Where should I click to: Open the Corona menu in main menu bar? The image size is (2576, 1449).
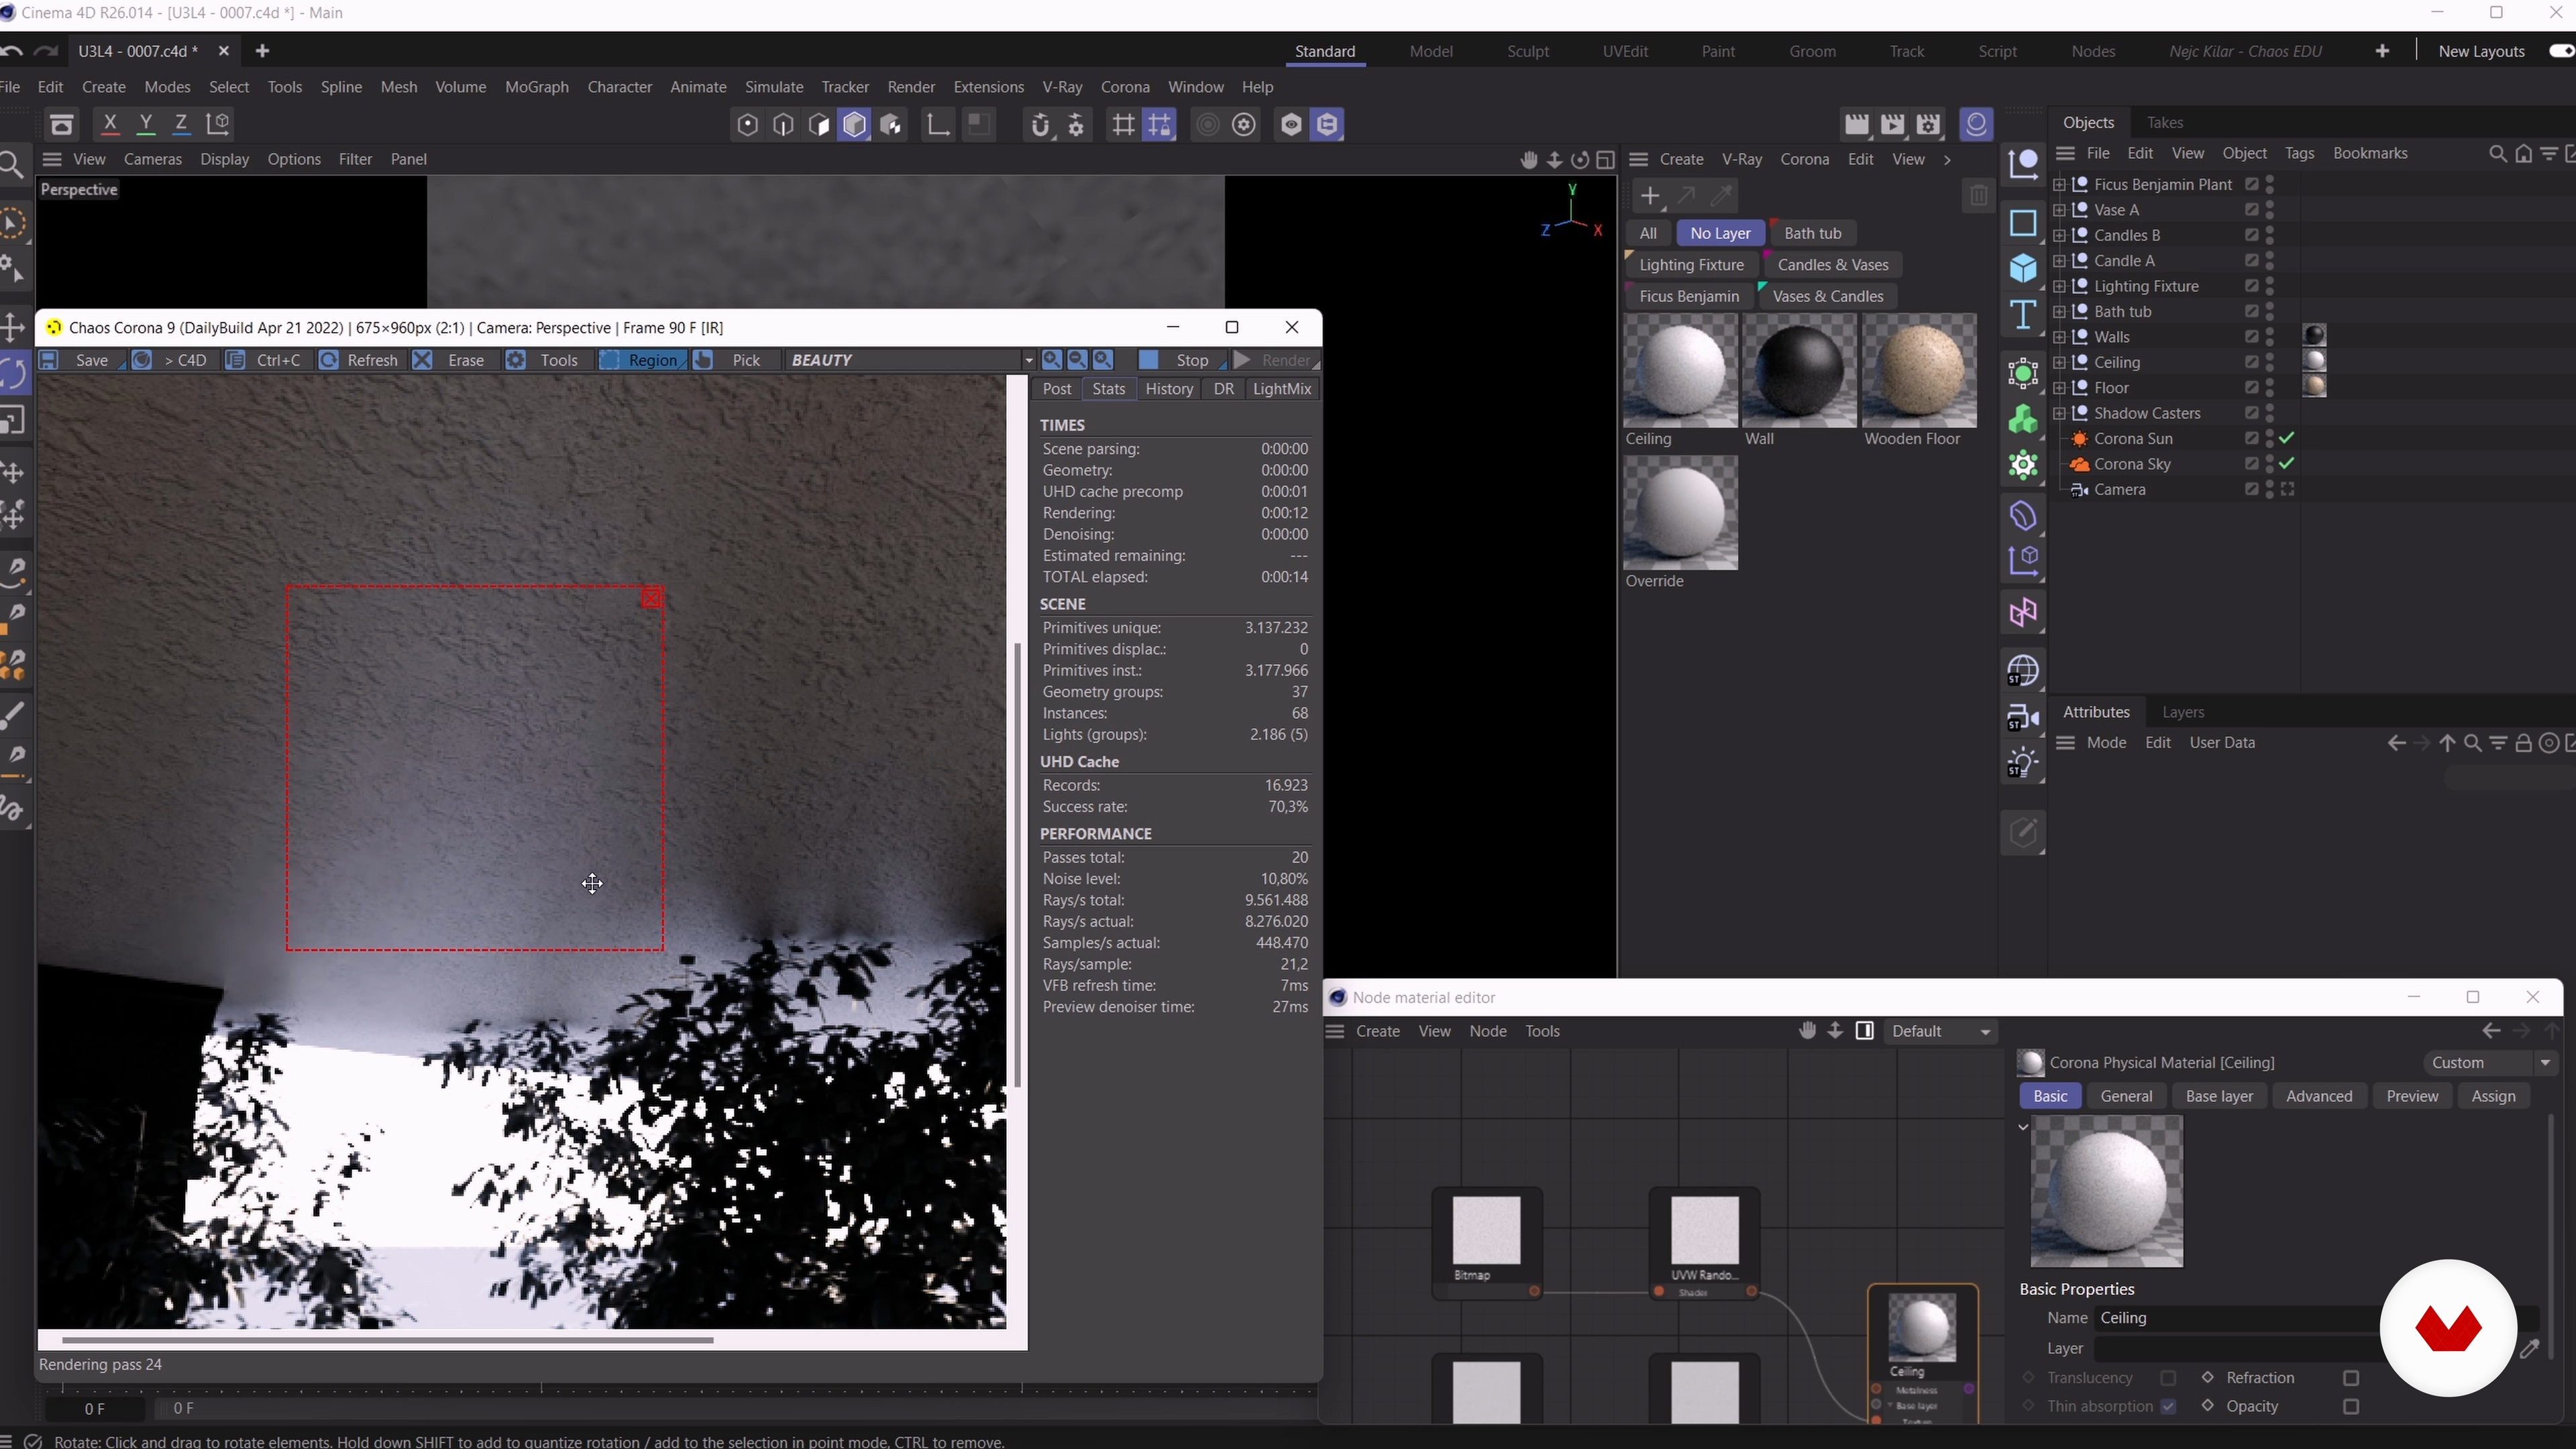pos(1125,87)
